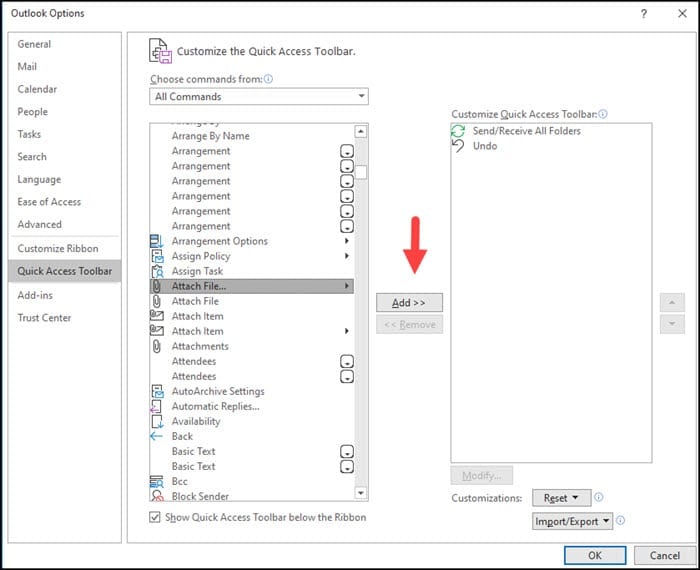Click the Block Sender icon

click(157, 496)
